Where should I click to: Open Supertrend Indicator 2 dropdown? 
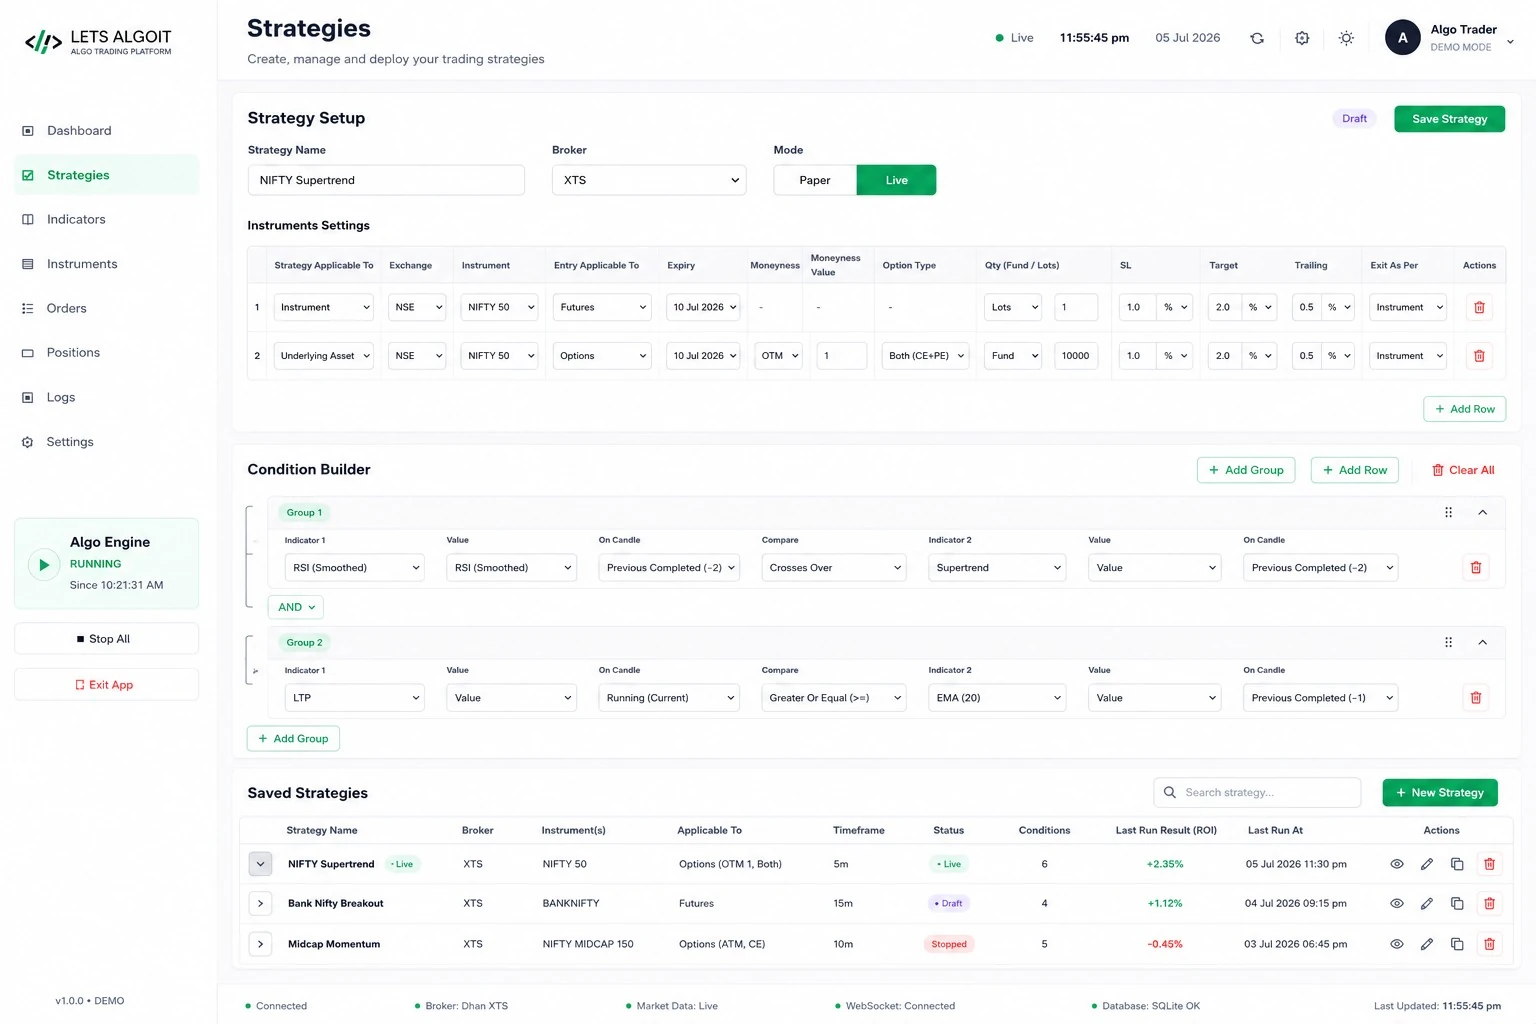(997, 568)
